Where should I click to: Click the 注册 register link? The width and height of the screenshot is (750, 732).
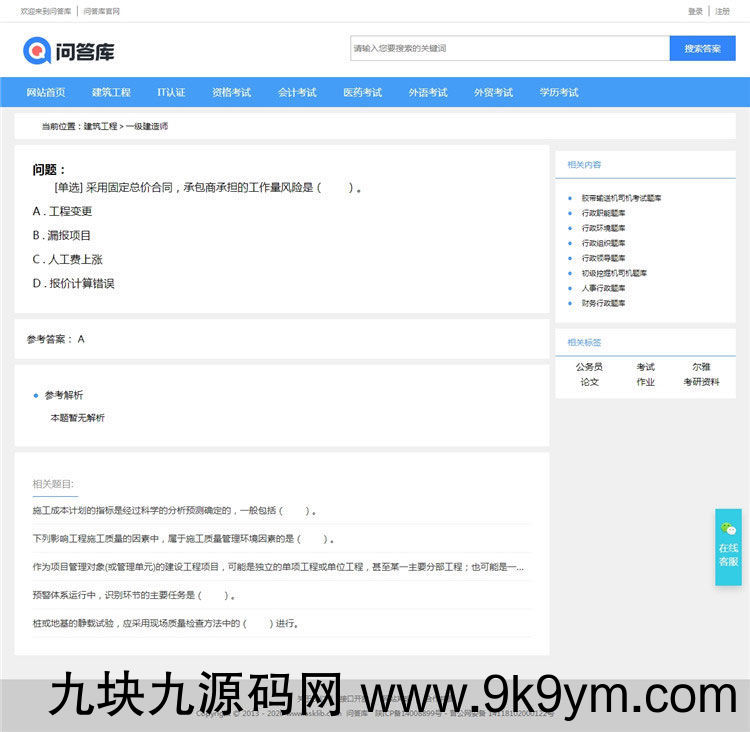[722, 11]
